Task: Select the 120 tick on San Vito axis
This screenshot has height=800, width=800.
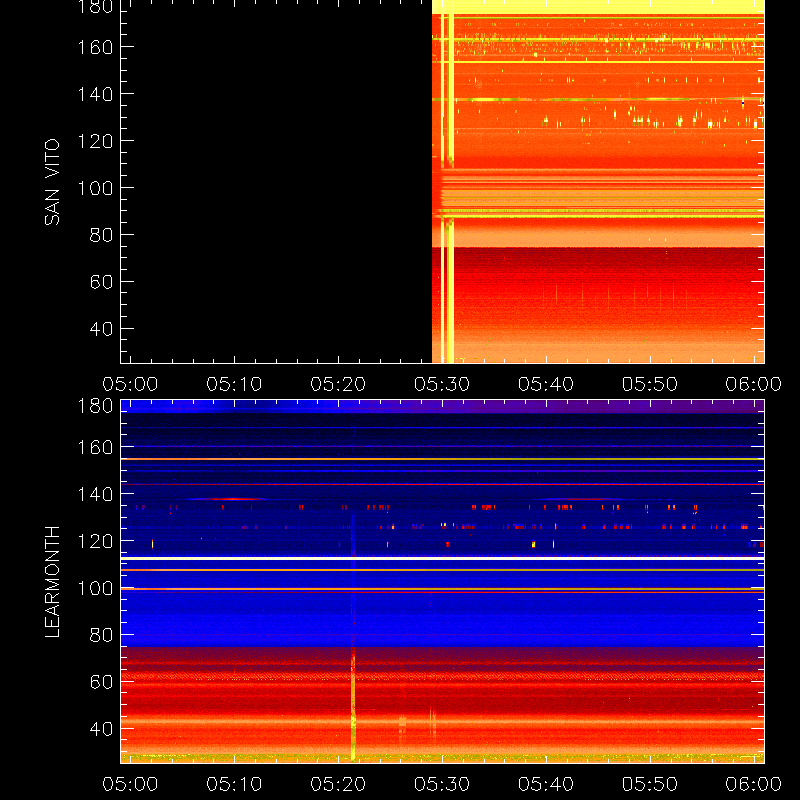Action: click(95, 141)
